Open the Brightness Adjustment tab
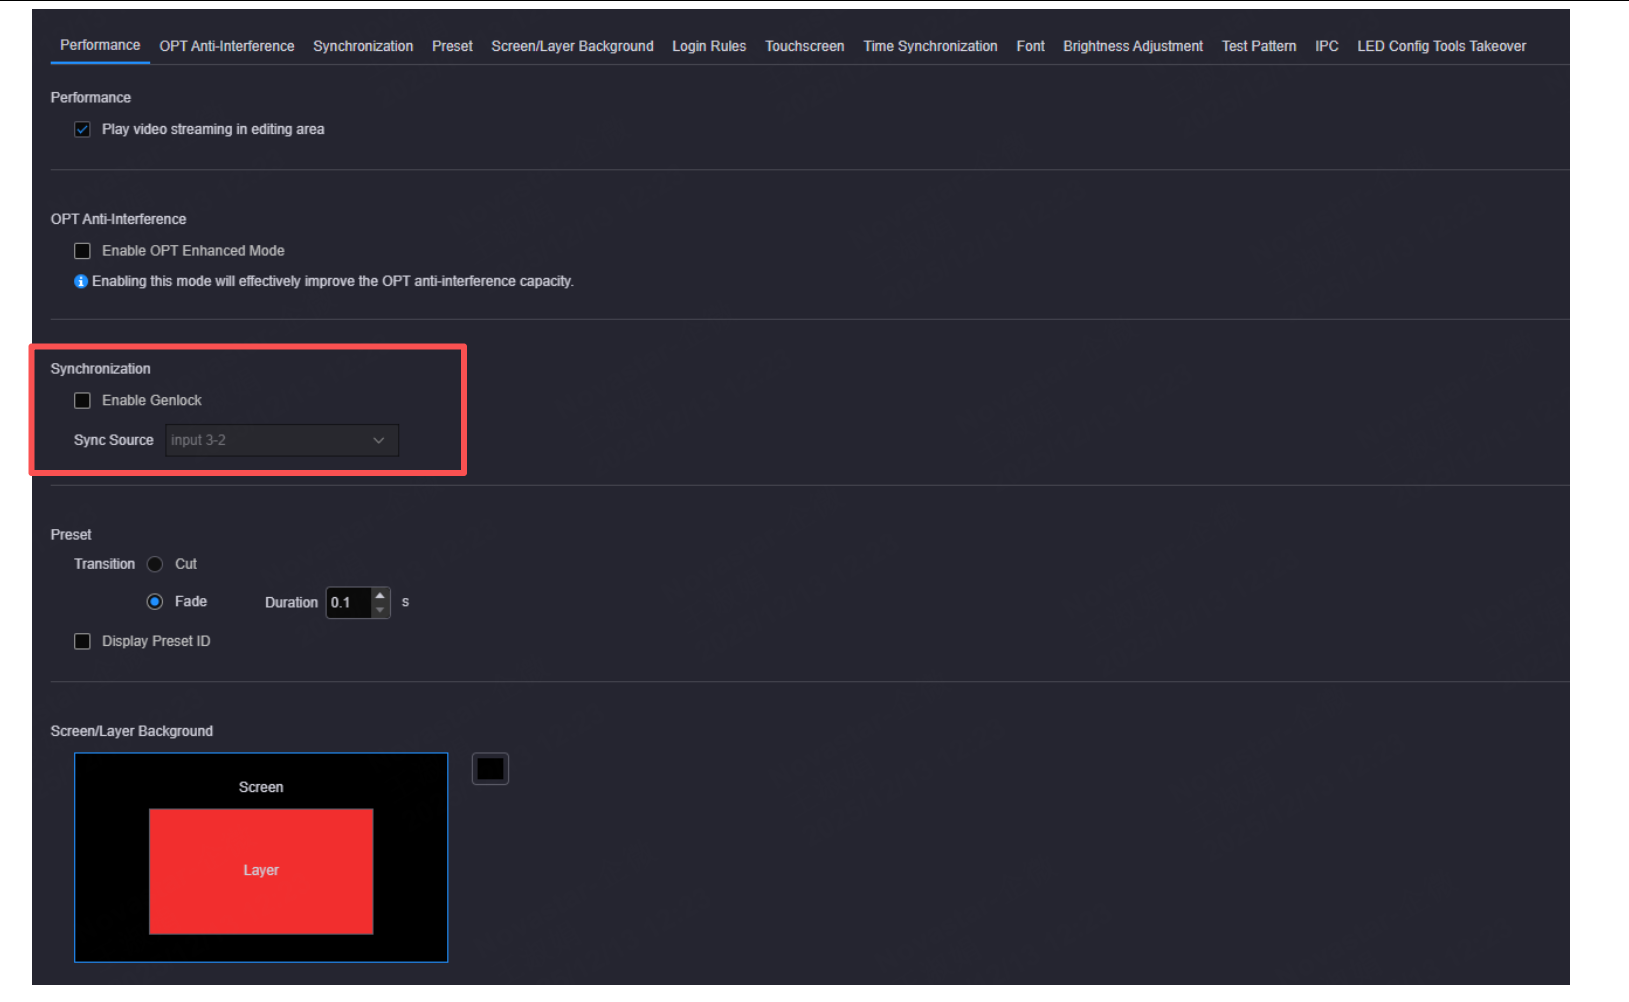This screenshot has width=1629, height=1002. point(1133,46)
